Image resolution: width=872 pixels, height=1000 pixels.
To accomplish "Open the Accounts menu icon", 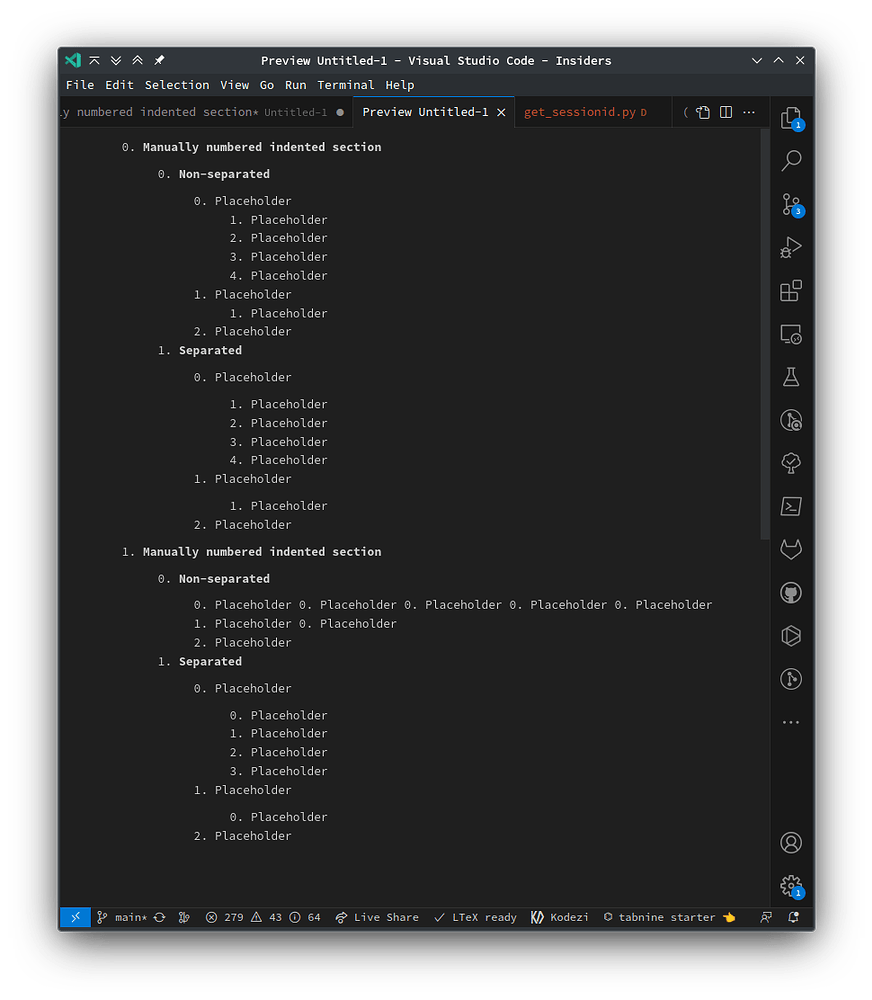I will click(x=791, y=843).
